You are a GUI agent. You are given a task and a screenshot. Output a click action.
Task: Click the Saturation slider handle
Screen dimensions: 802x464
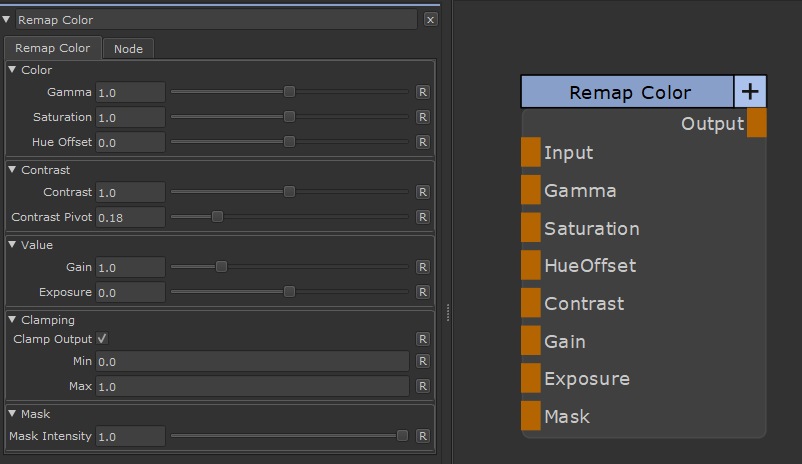289,117
